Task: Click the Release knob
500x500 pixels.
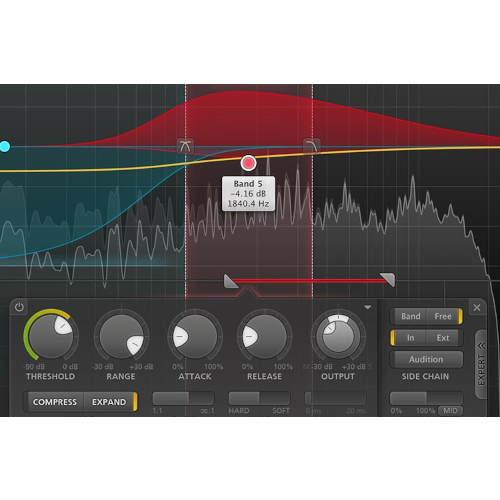Action: 265,337
